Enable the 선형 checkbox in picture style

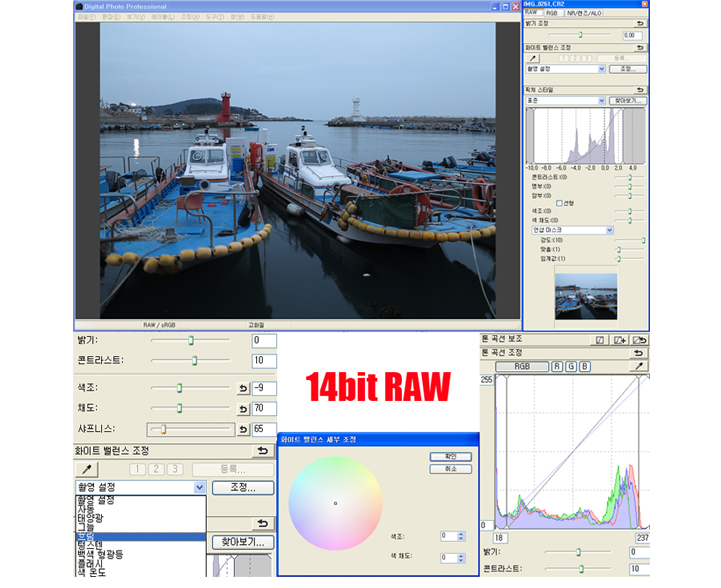[x=560, y=203]
